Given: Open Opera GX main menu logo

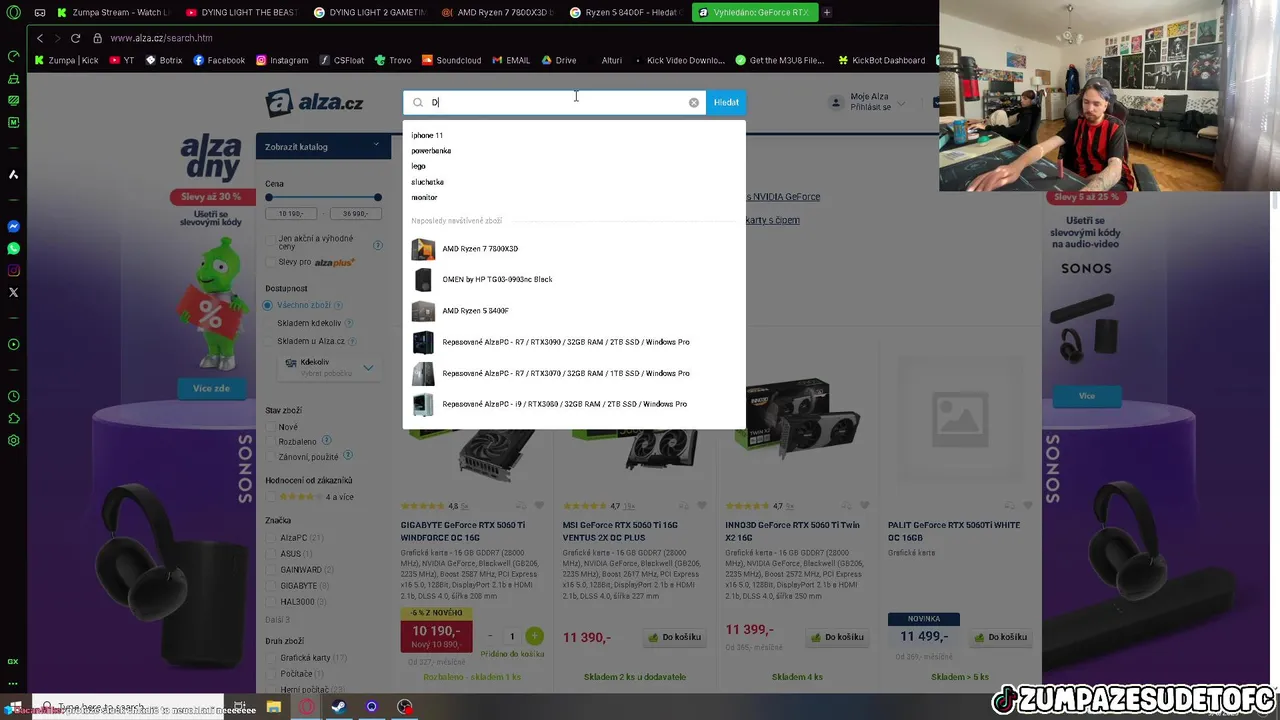Looking at the screenshot, I should pos(13,13).
